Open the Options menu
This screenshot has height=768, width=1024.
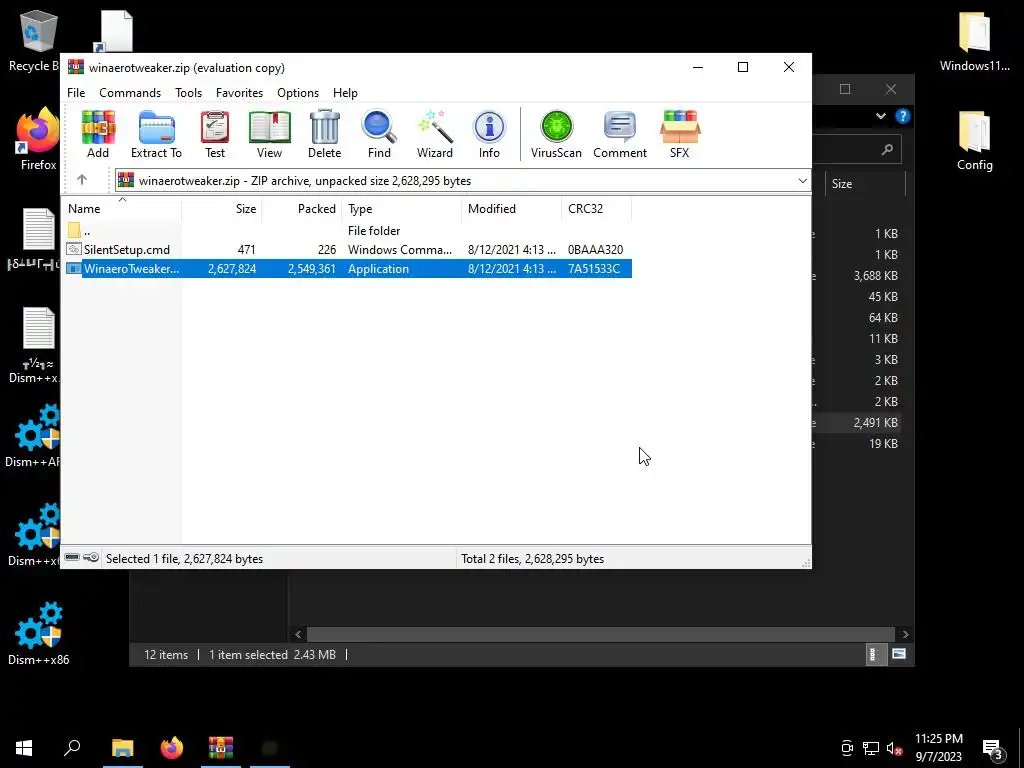coord(298,93)
